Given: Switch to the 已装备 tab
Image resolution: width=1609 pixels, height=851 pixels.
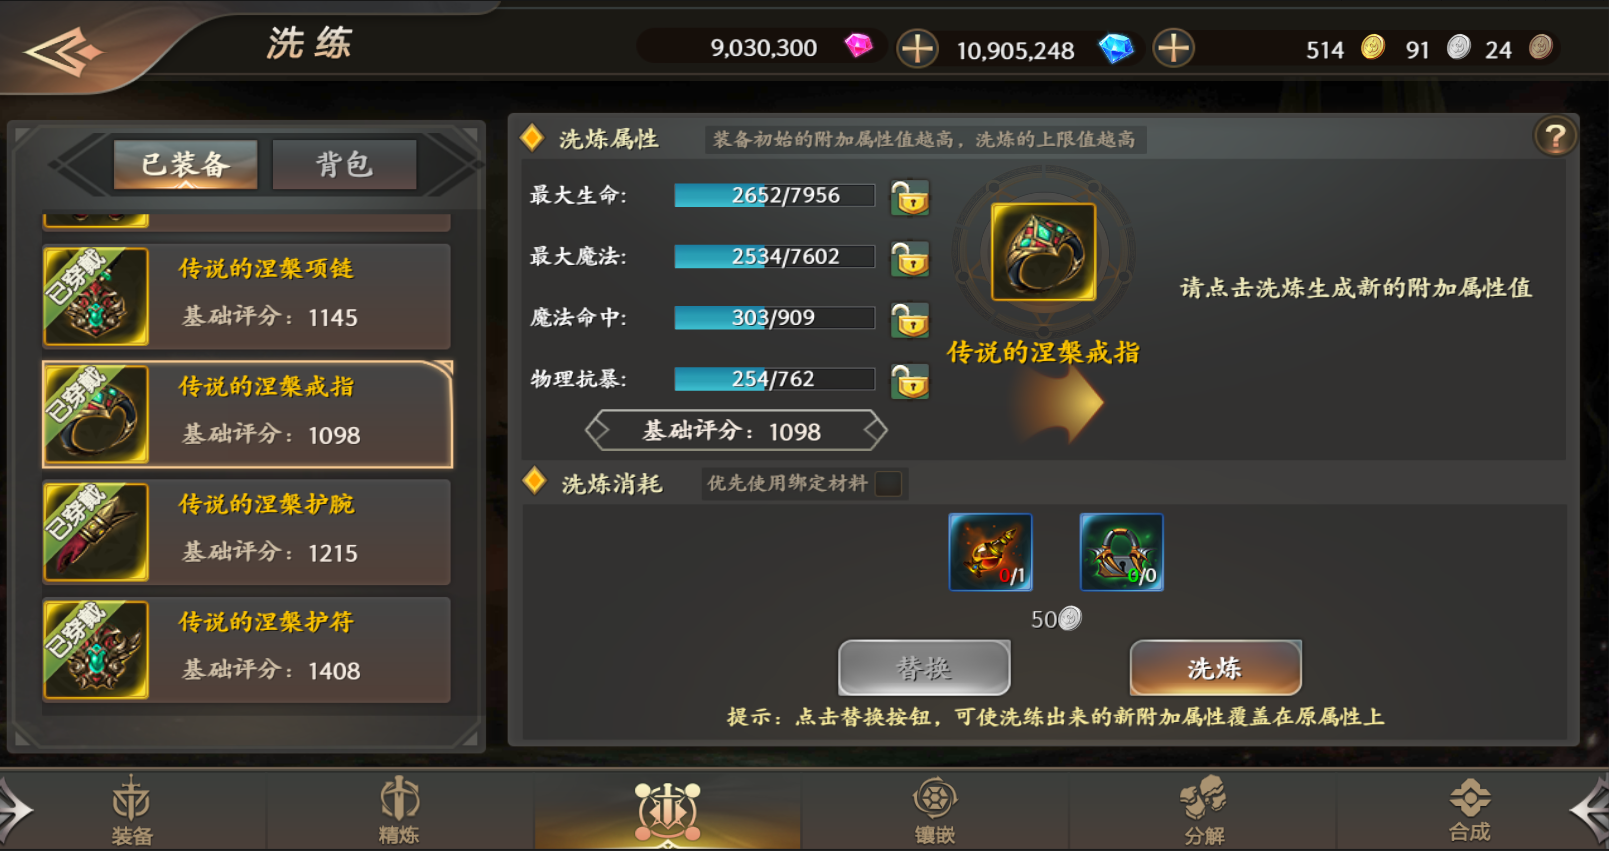Looking at the screenshot, I should pos(186,164).
